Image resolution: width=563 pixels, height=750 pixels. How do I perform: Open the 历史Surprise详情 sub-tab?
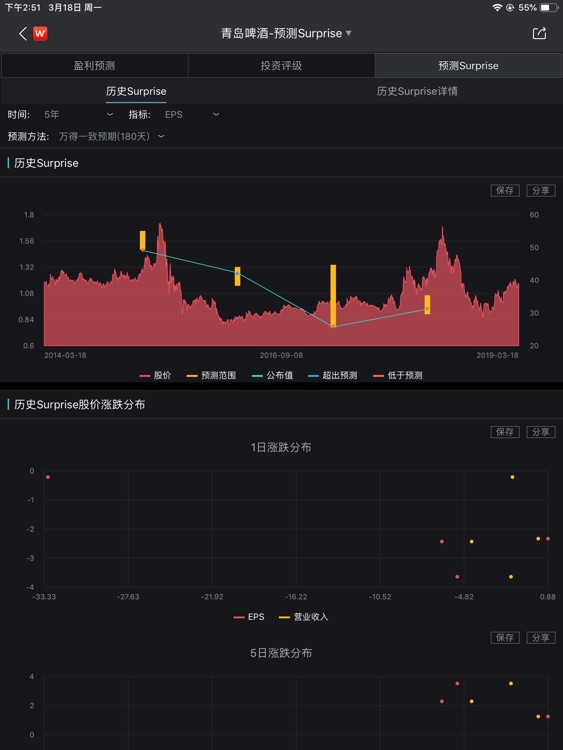[417, 91]
